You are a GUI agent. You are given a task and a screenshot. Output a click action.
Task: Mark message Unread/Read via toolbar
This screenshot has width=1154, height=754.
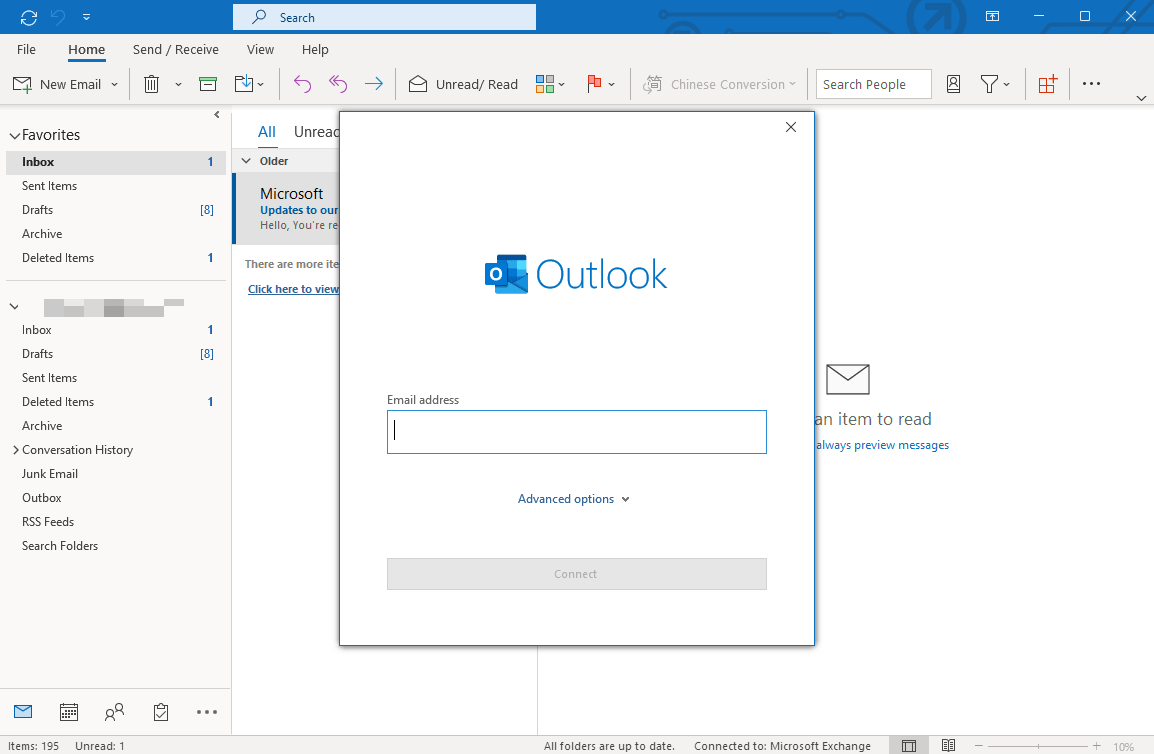463,84
